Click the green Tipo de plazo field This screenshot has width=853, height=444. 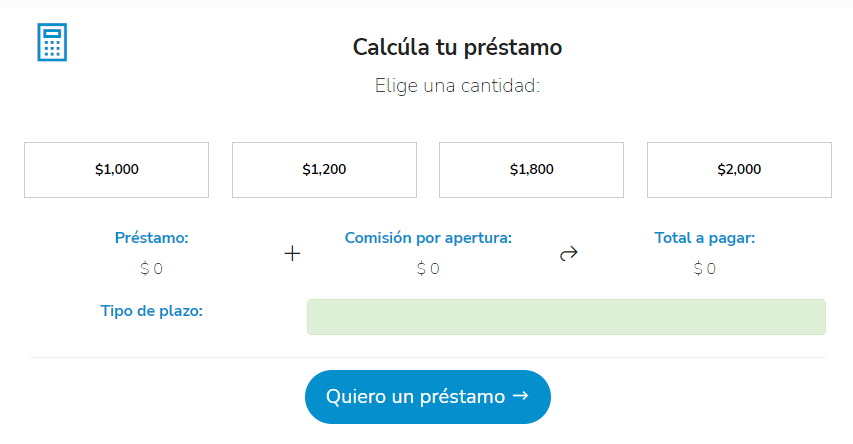pos(566,317)
